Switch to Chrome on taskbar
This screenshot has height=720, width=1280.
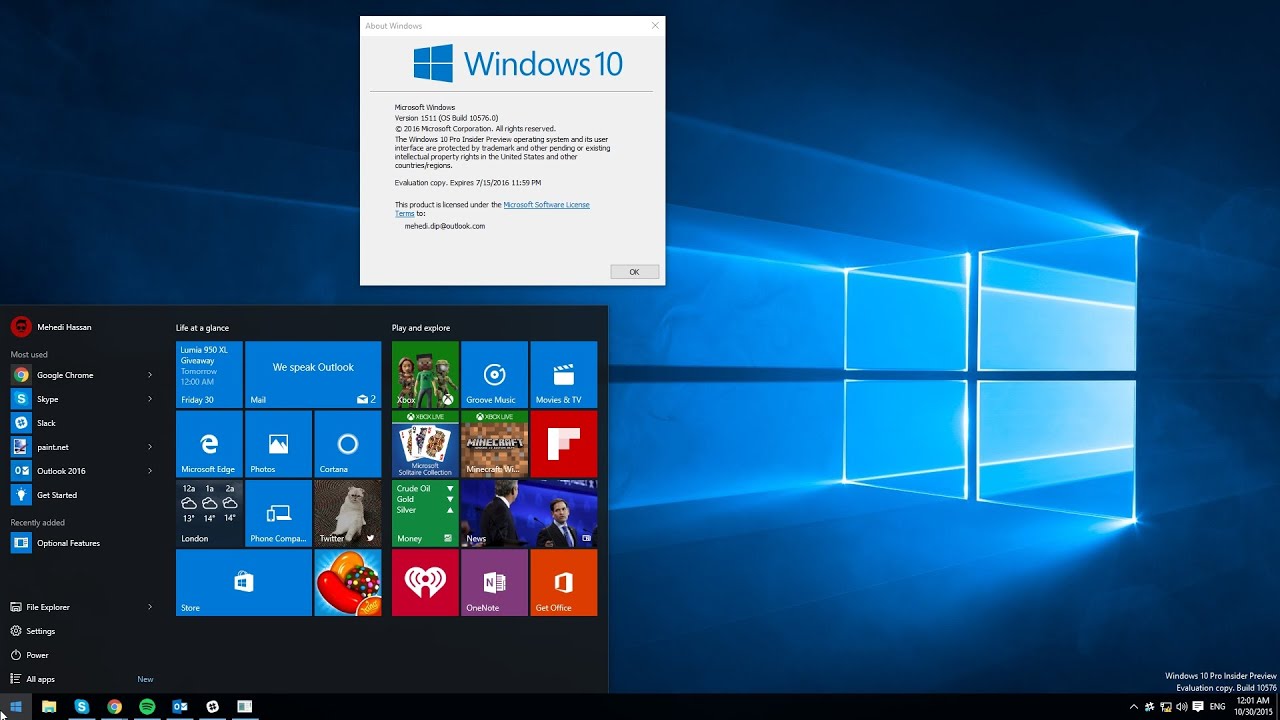click(x=115, y=706)
